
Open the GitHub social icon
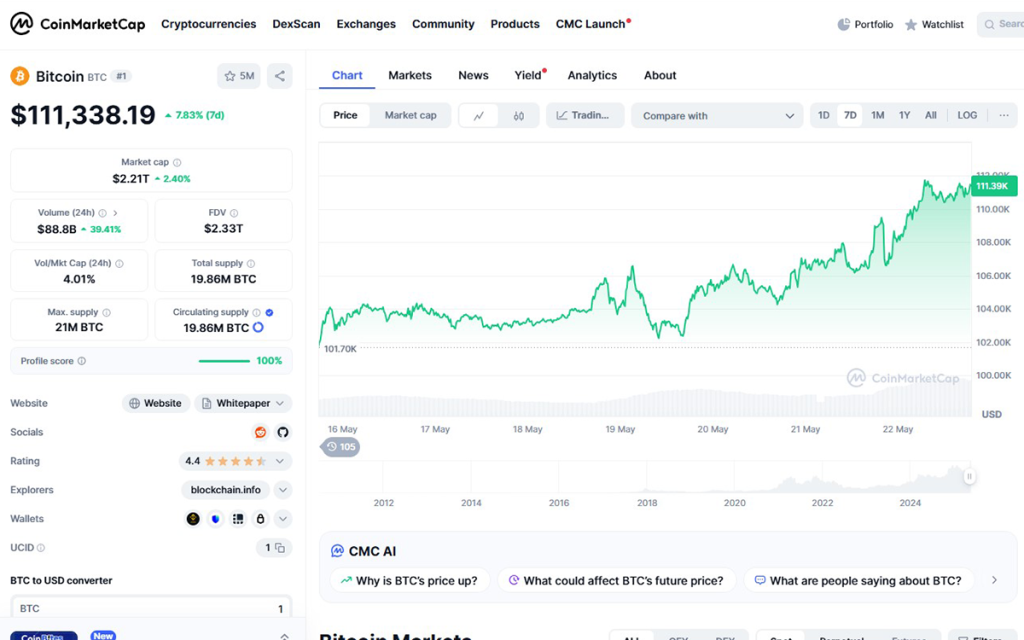coord(283,432)
